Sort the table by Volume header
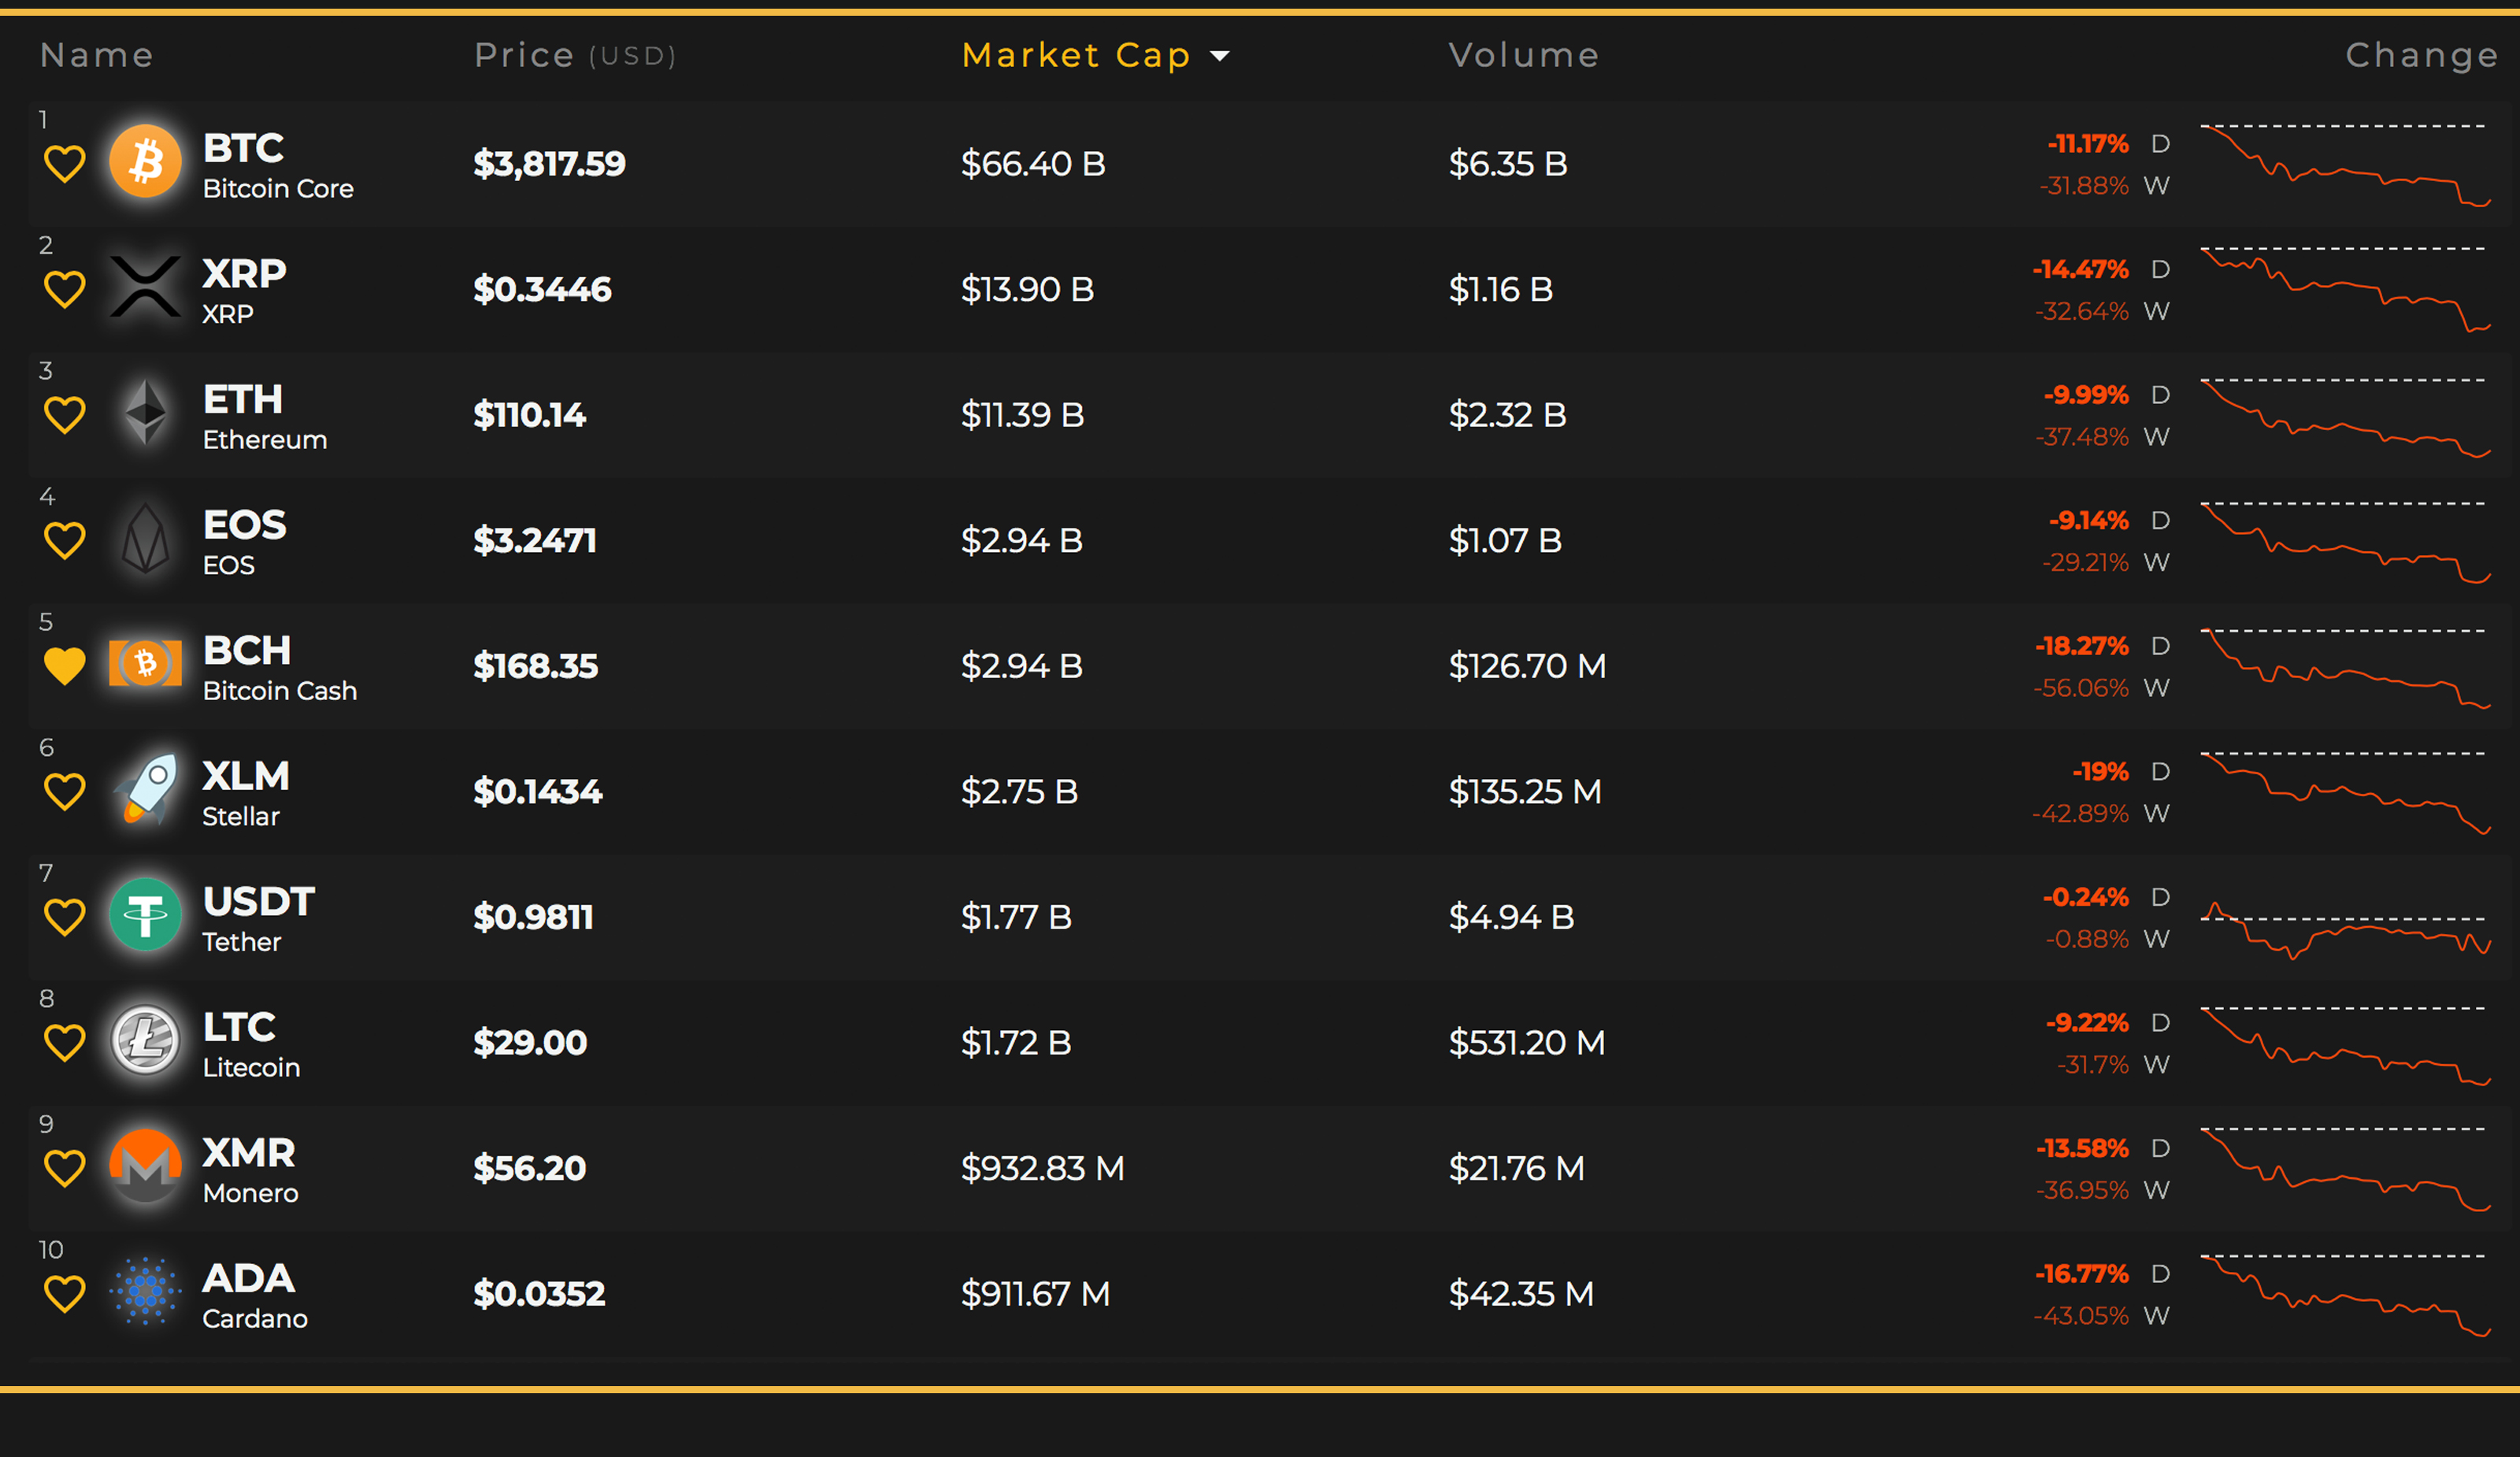This screenshot has width=2520, height=1457. [1523, 55]
